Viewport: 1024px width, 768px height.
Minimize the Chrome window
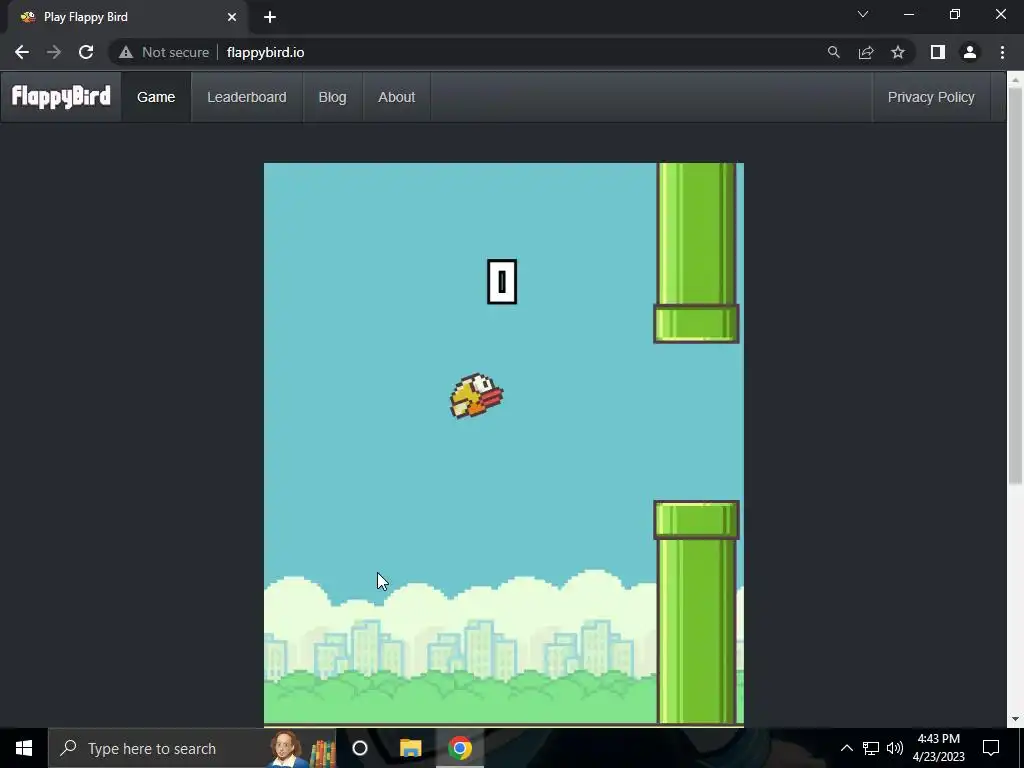(908, 14)
